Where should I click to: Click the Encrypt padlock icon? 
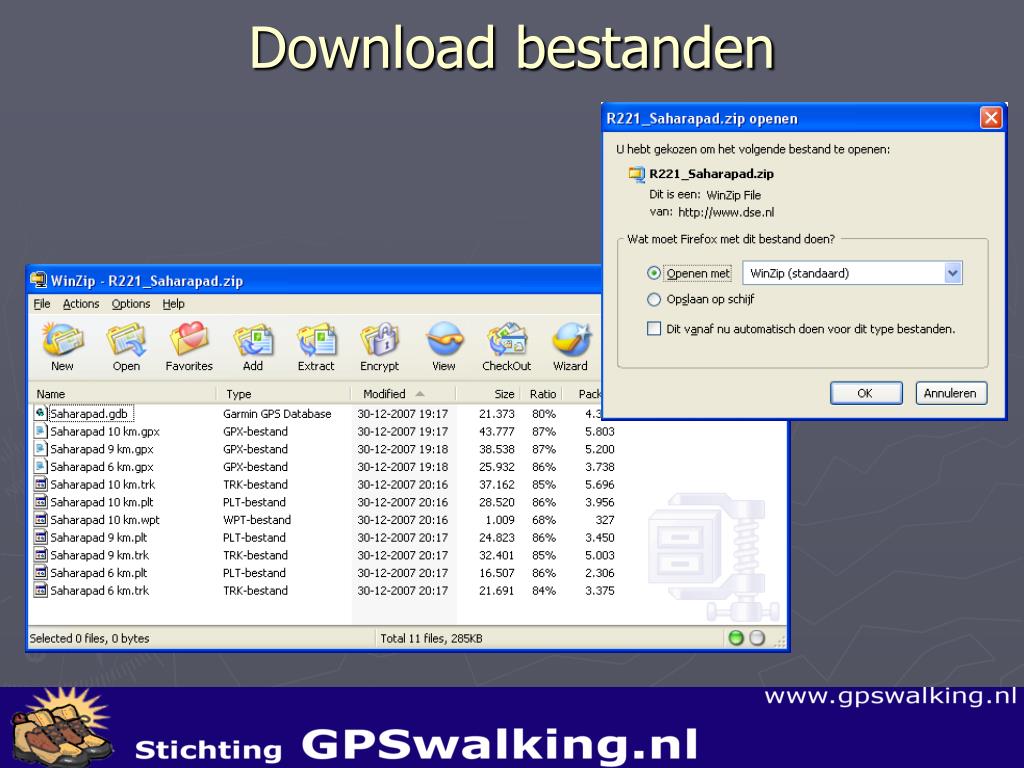pos(379,340)
